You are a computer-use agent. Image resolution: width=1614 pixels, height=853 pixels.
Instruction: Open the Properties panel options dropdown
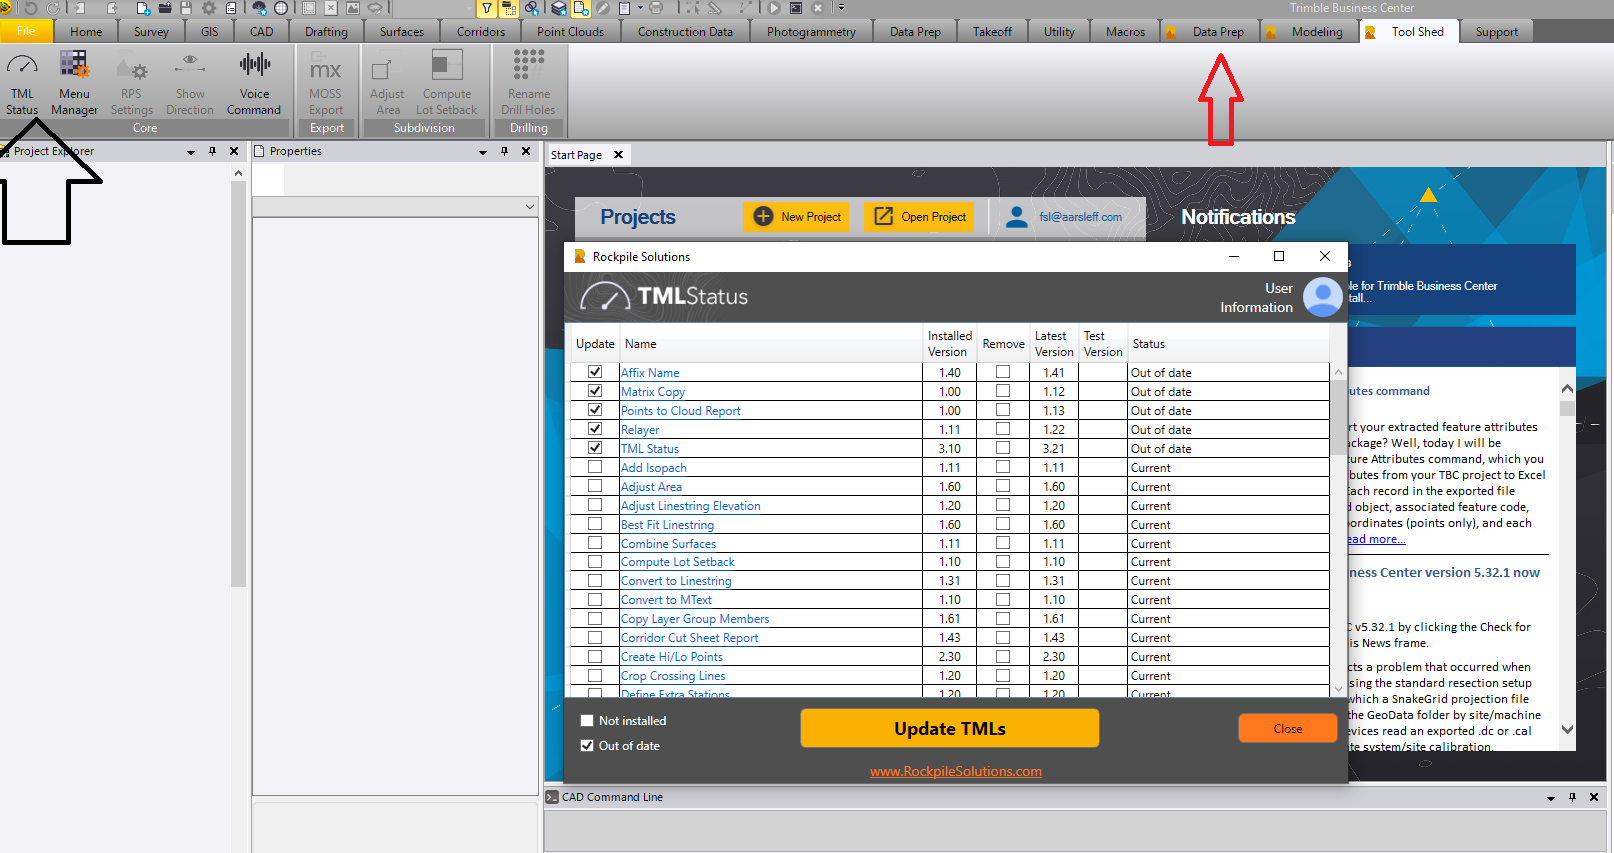click(x=482, y=152)
